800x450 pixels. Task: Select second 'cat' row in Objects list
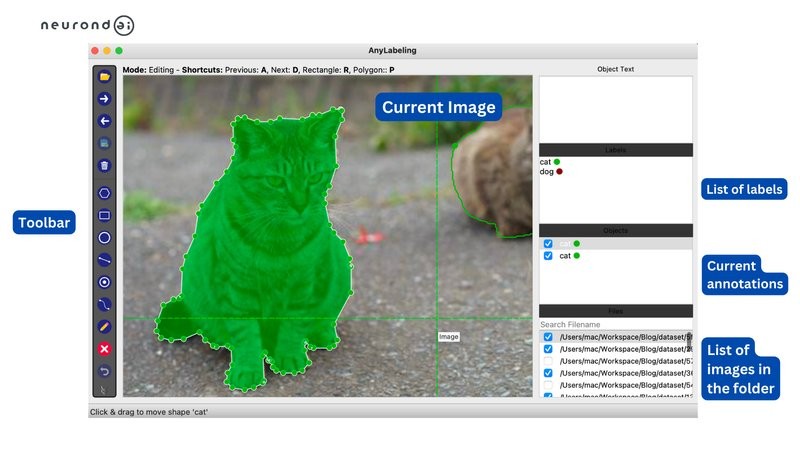click(616, 256)
